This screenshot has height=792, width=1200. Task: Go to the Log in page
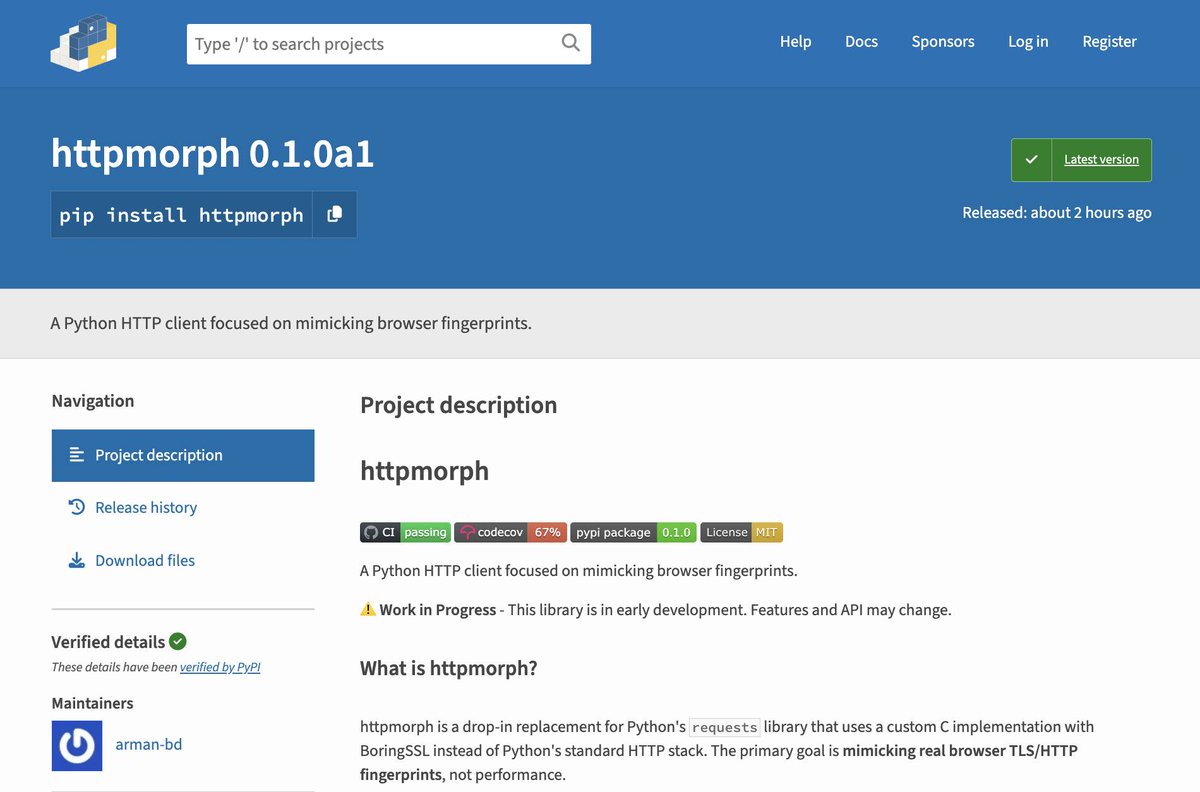pyautogui.click(x=1028, y=42)
